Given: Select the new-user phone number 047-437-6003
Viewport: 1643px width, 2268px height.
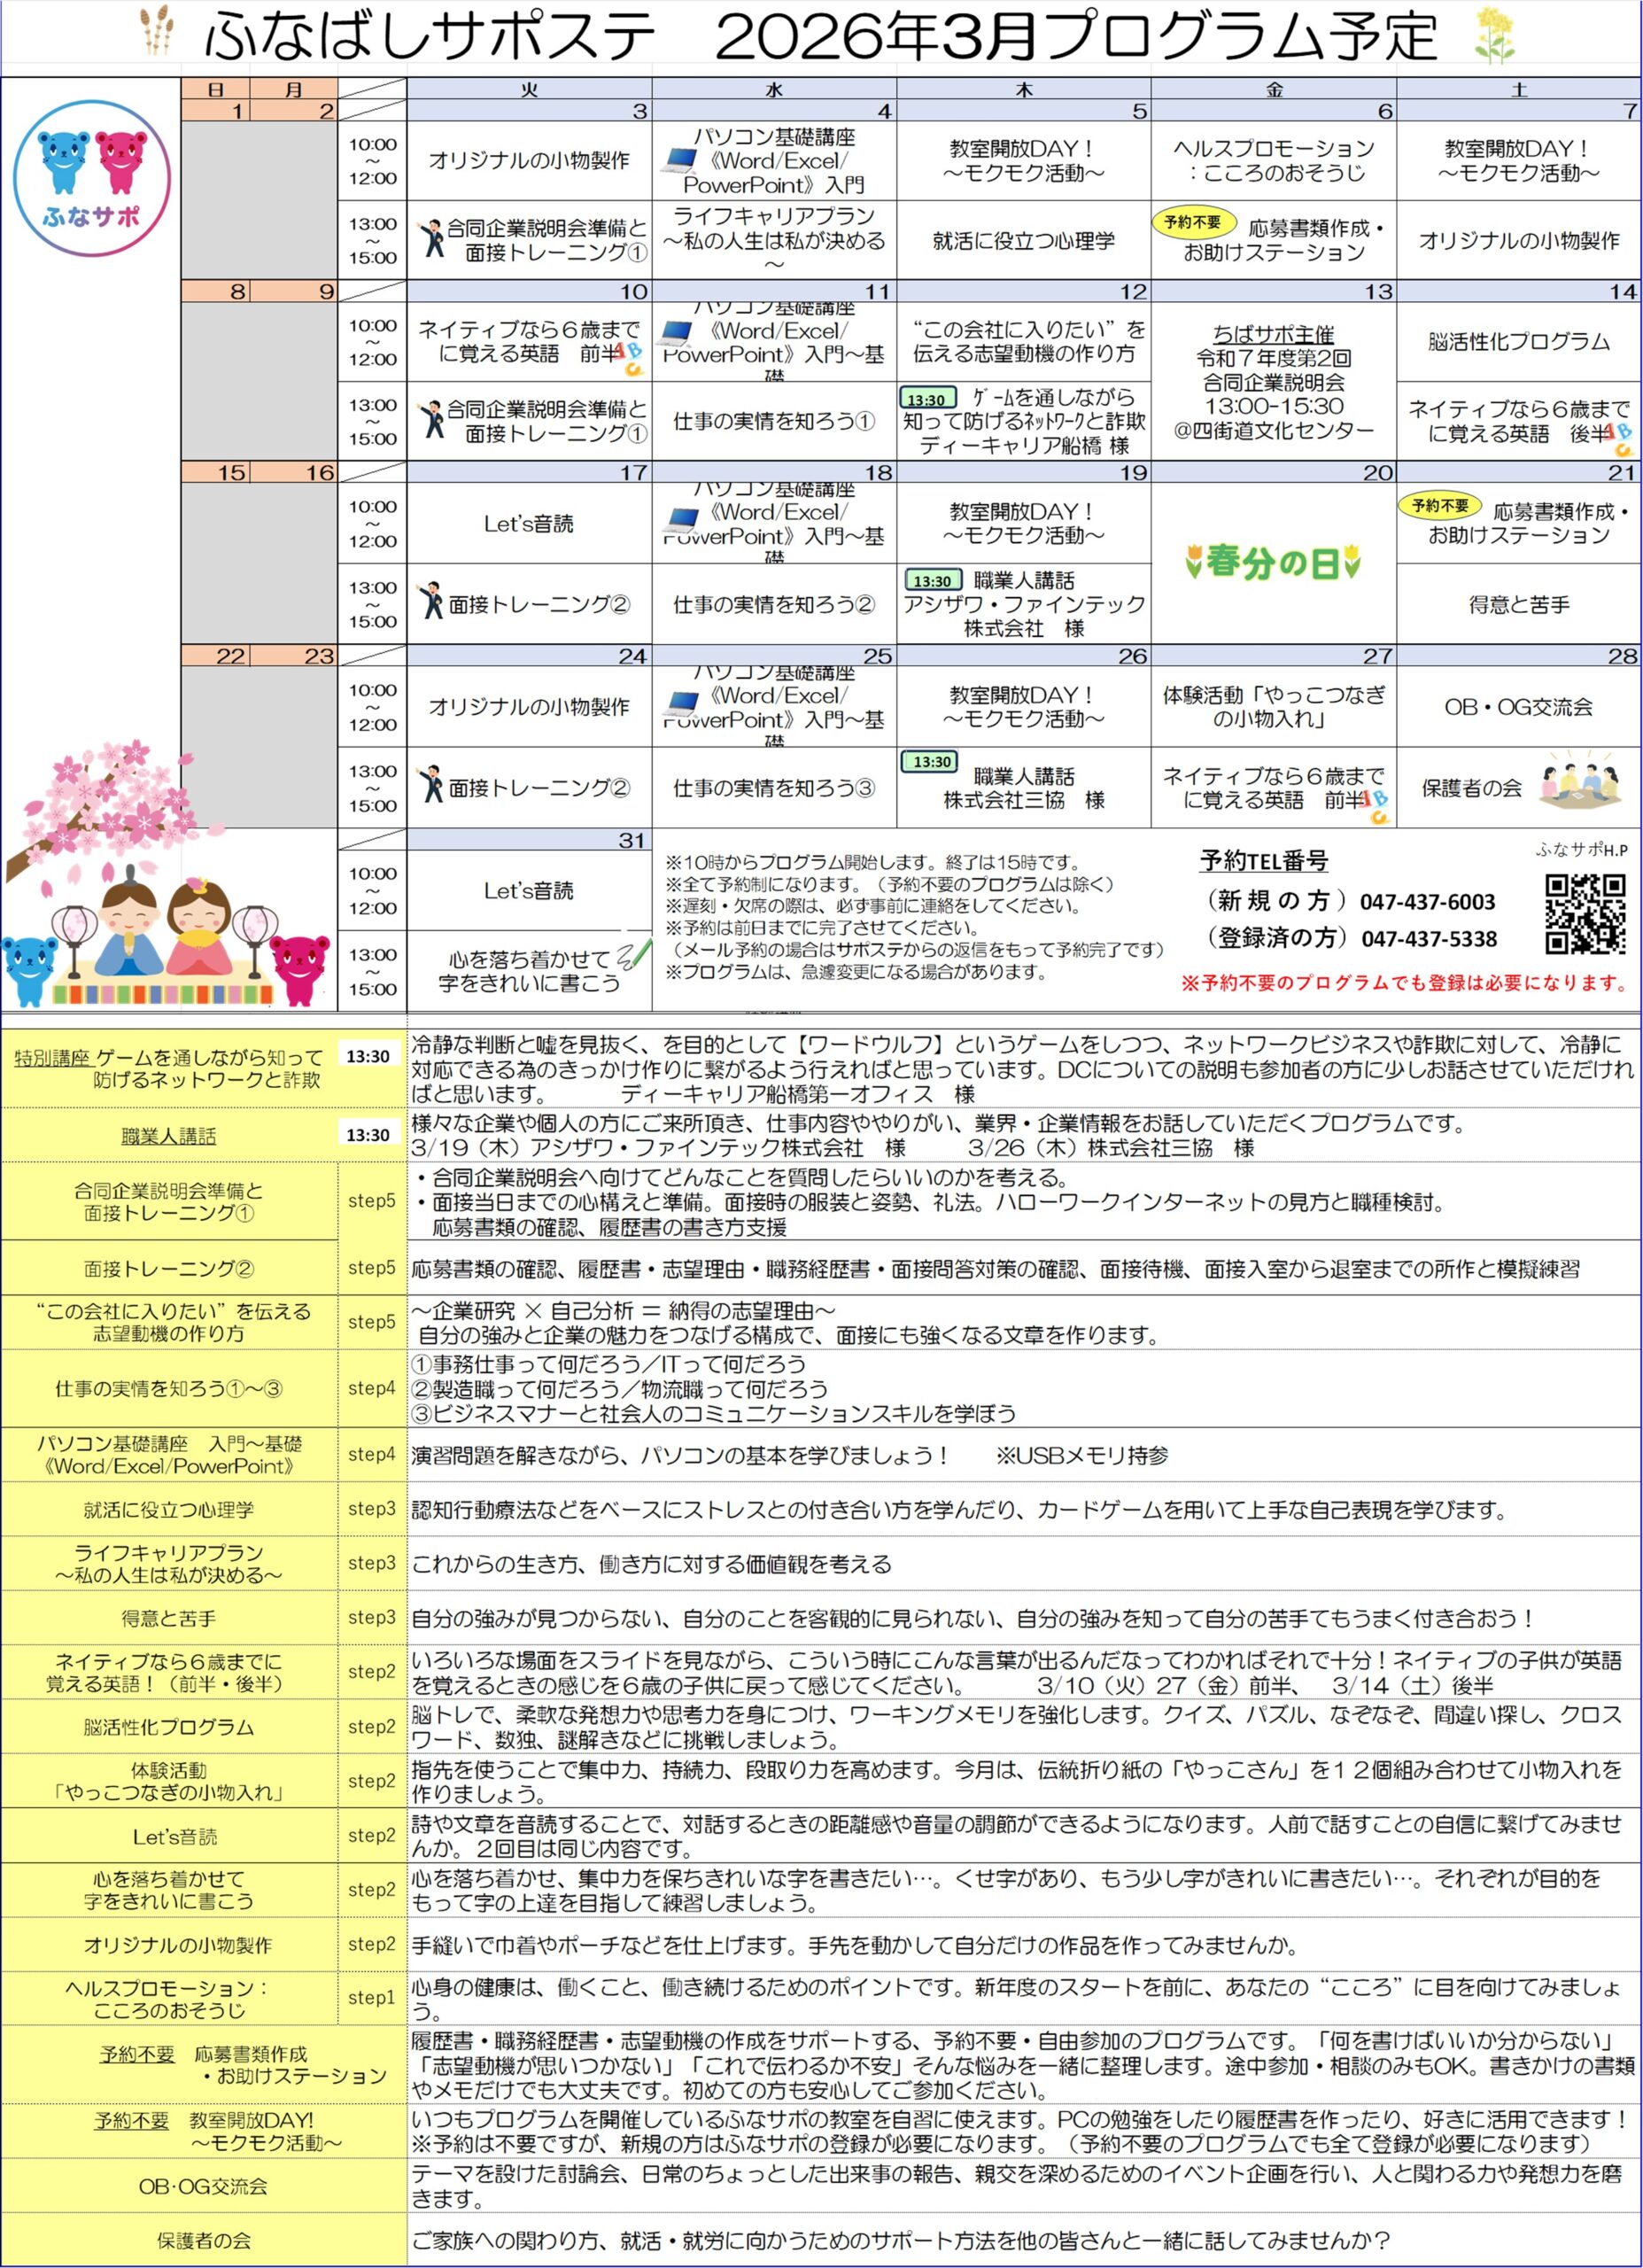Looking at the screenshot, I should pos(1427,901).
